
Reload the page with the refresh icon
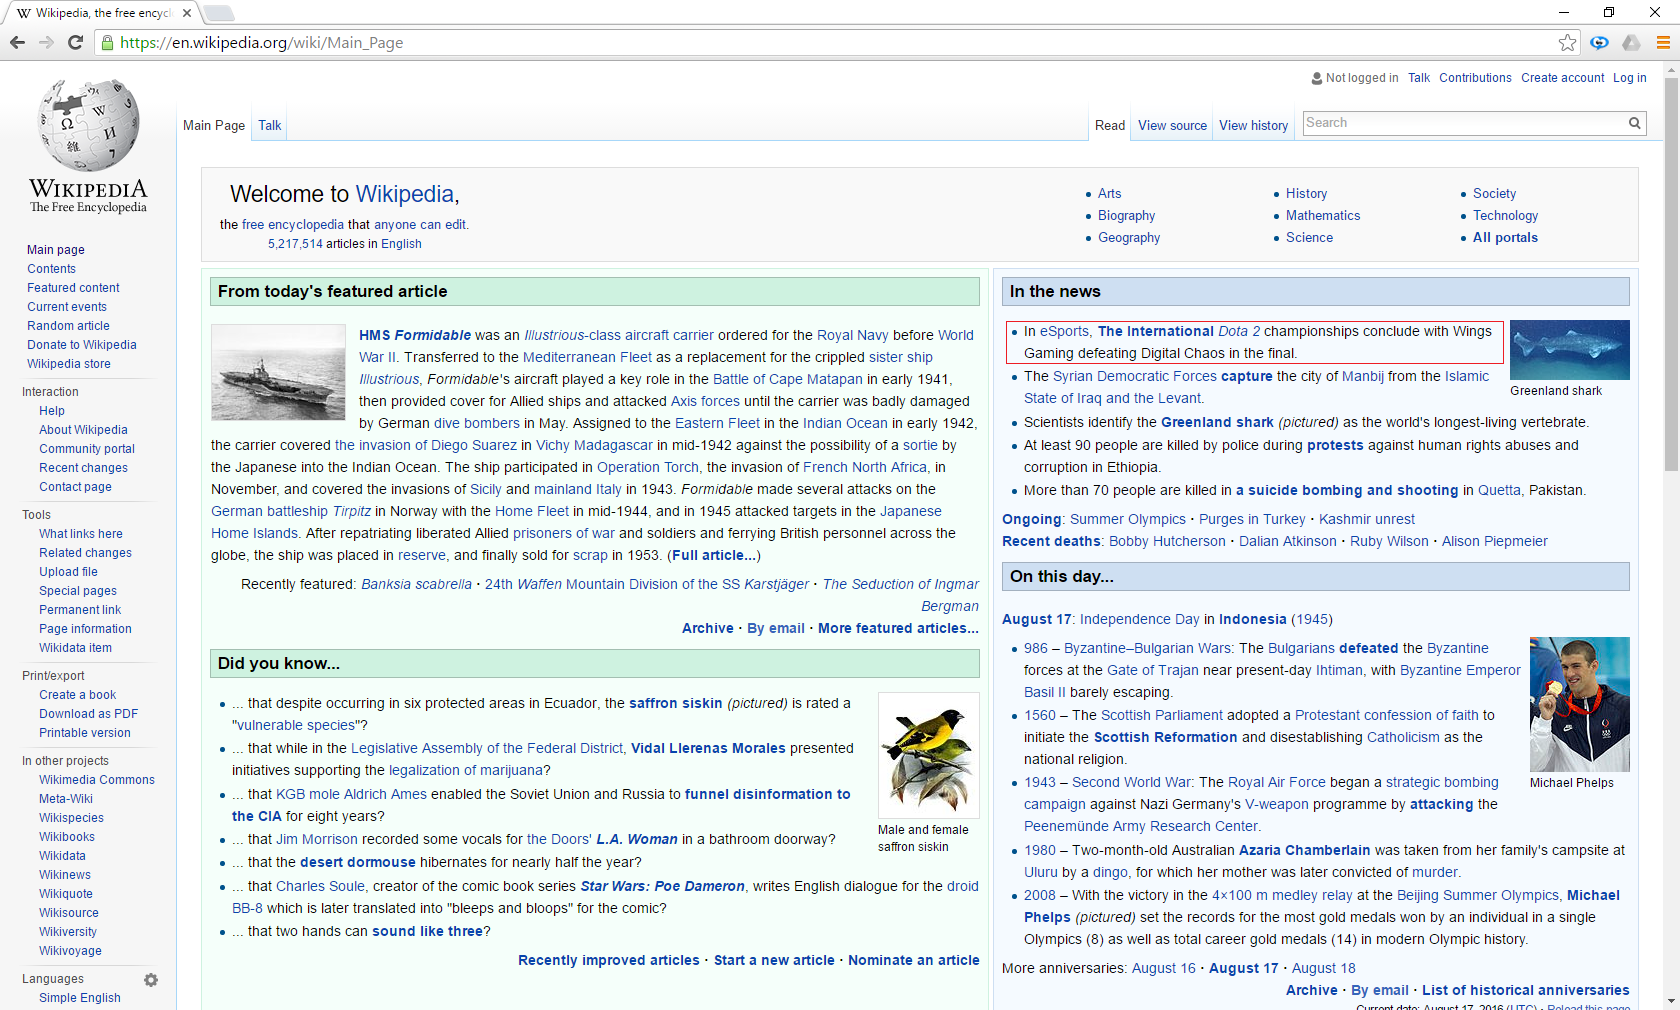point(75,42)
